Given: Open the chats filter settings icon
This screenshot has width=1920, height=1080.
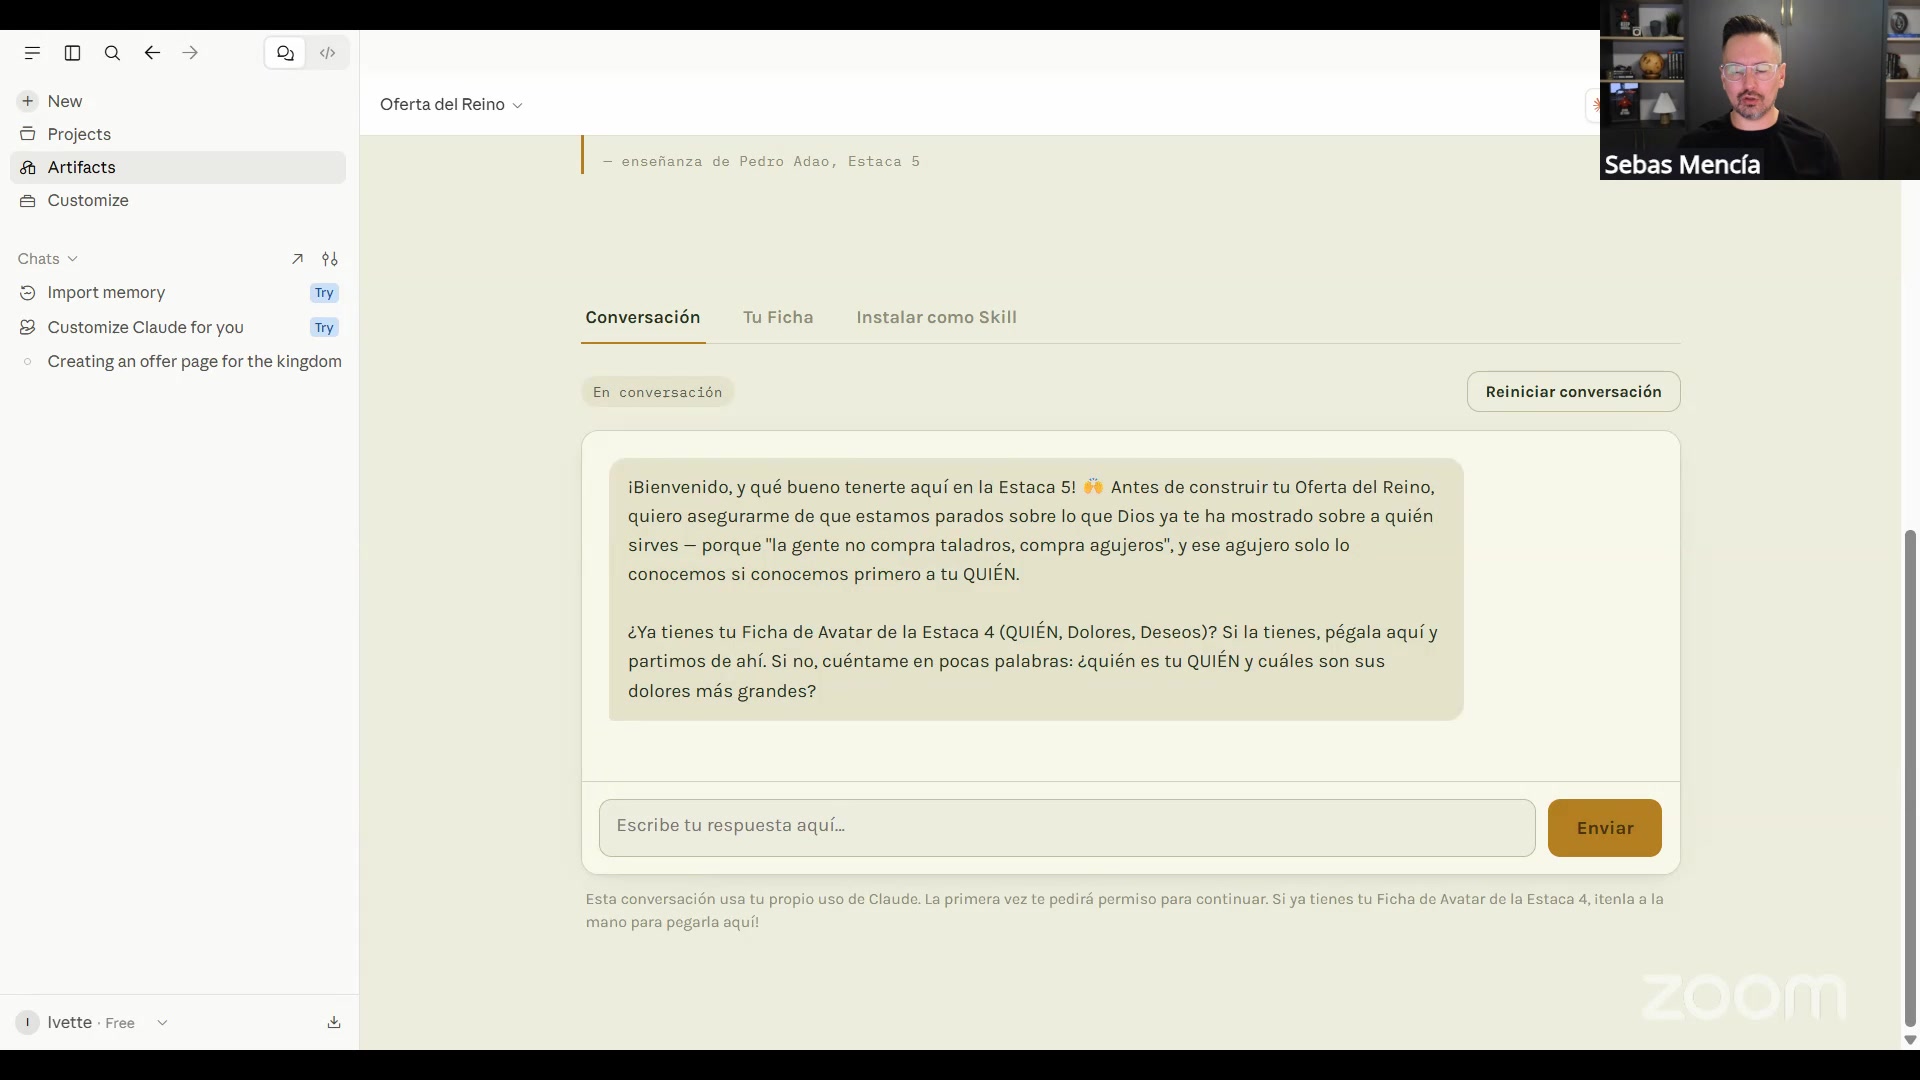Looking at the screenshot, I should [330, 259].
